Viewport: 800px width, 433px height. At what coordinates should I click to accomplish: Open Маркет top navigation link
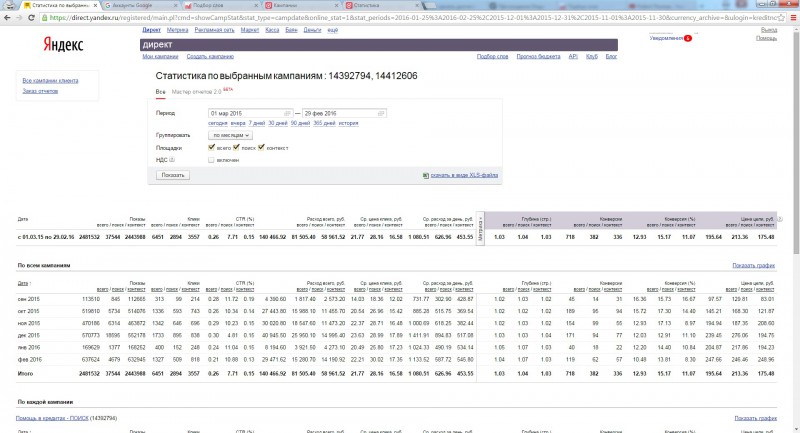[x=250, y=30]
